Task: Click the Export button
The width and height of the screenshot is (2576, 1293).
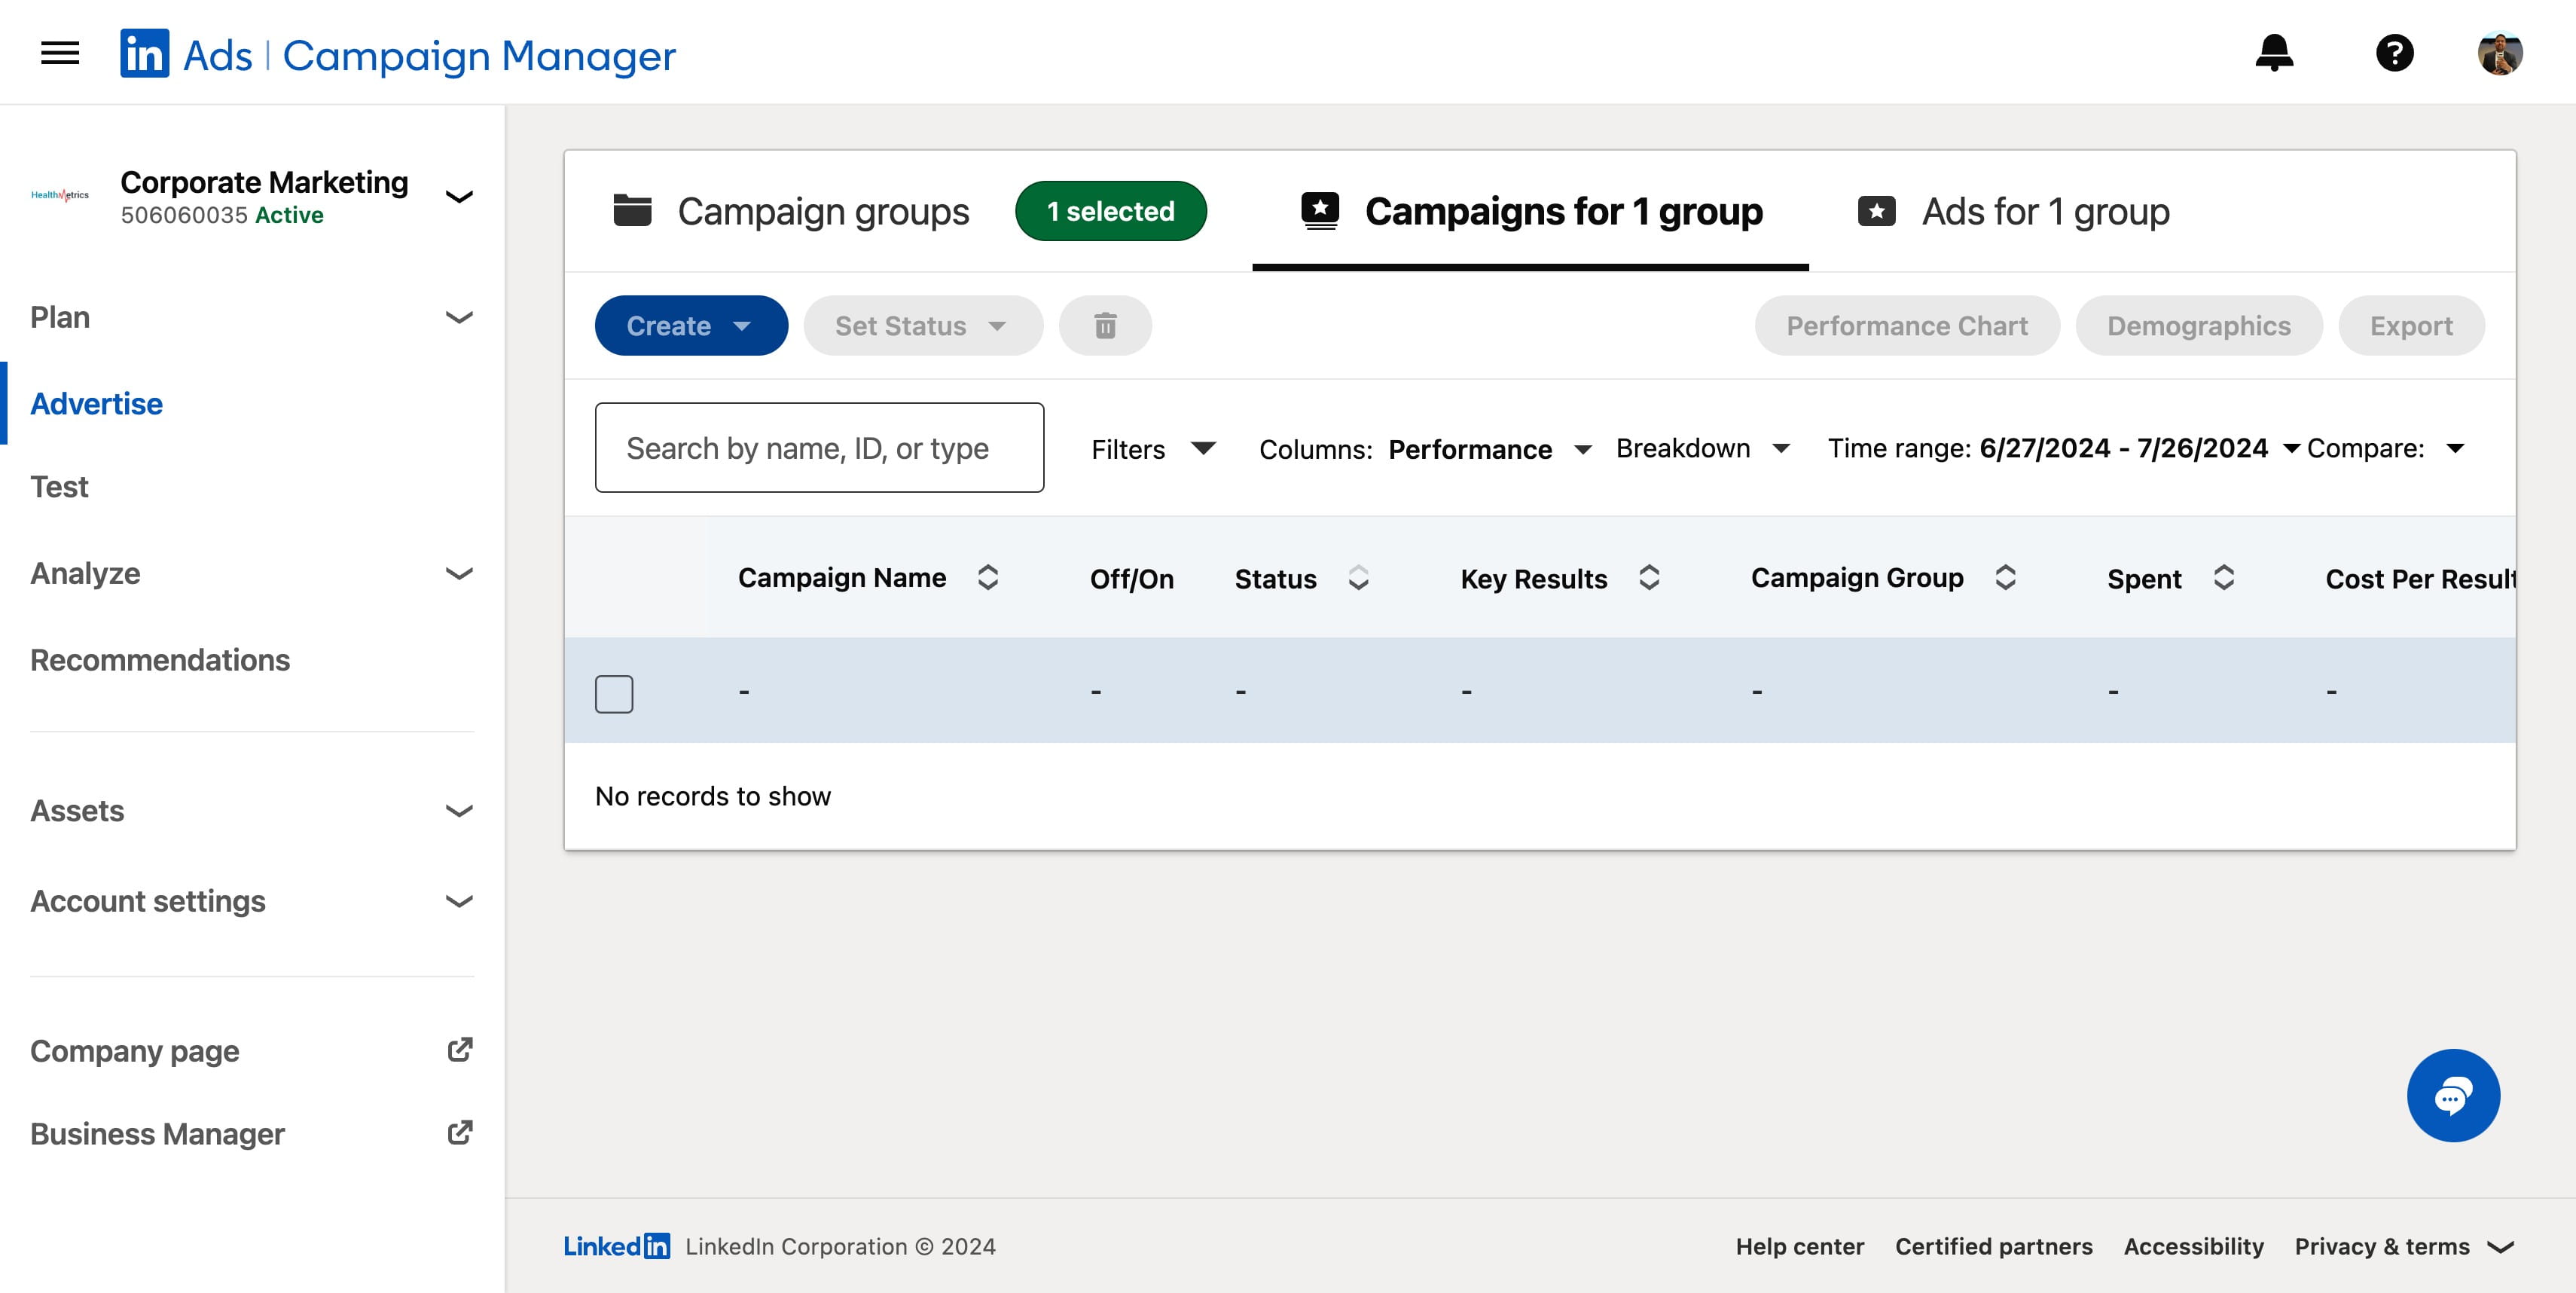Action: (x=2411, y=325)
